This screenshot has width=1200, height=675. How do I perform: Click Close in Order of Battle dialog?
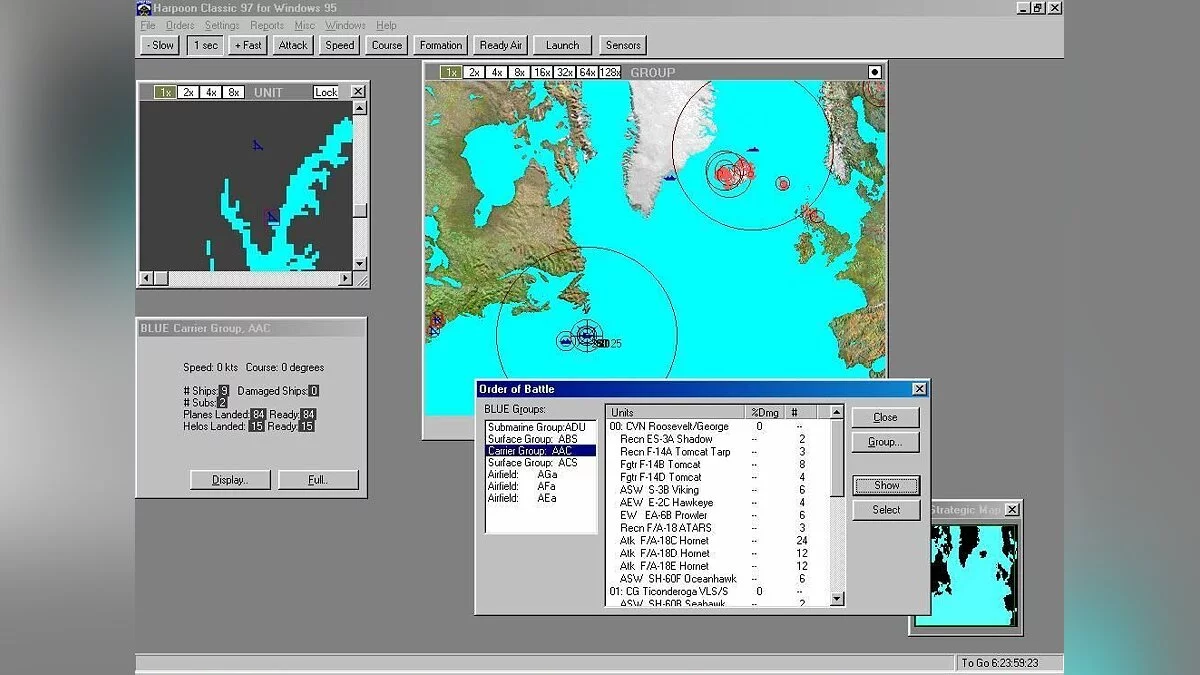[885, 417]
